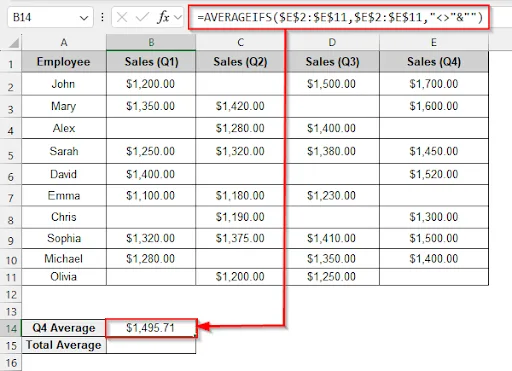
Task: Click the Select All corner triangle
Action: [14, 43]
